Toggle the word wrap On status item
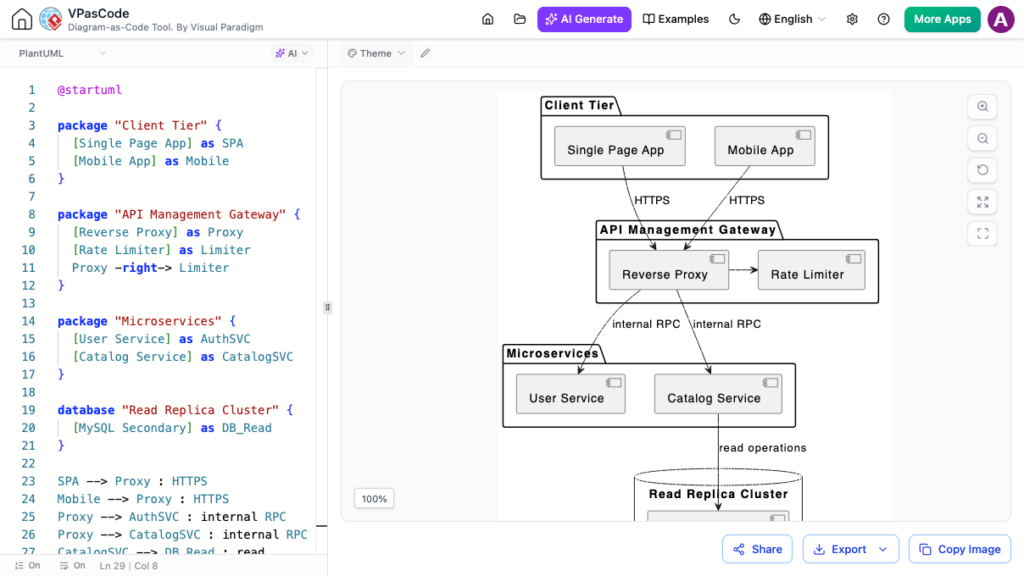 point(72,566)
